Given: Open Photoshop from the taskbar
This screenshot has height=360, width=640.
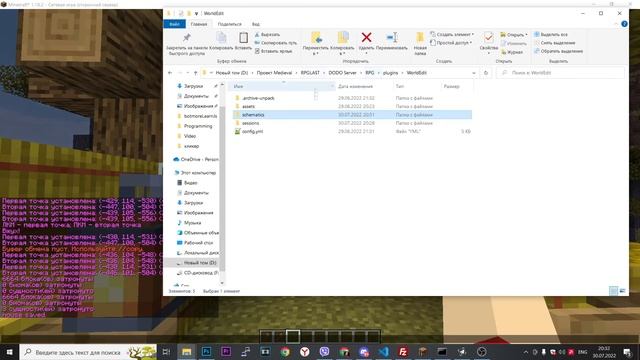Looking at the screenshot, I should click(x=206, y=352).
